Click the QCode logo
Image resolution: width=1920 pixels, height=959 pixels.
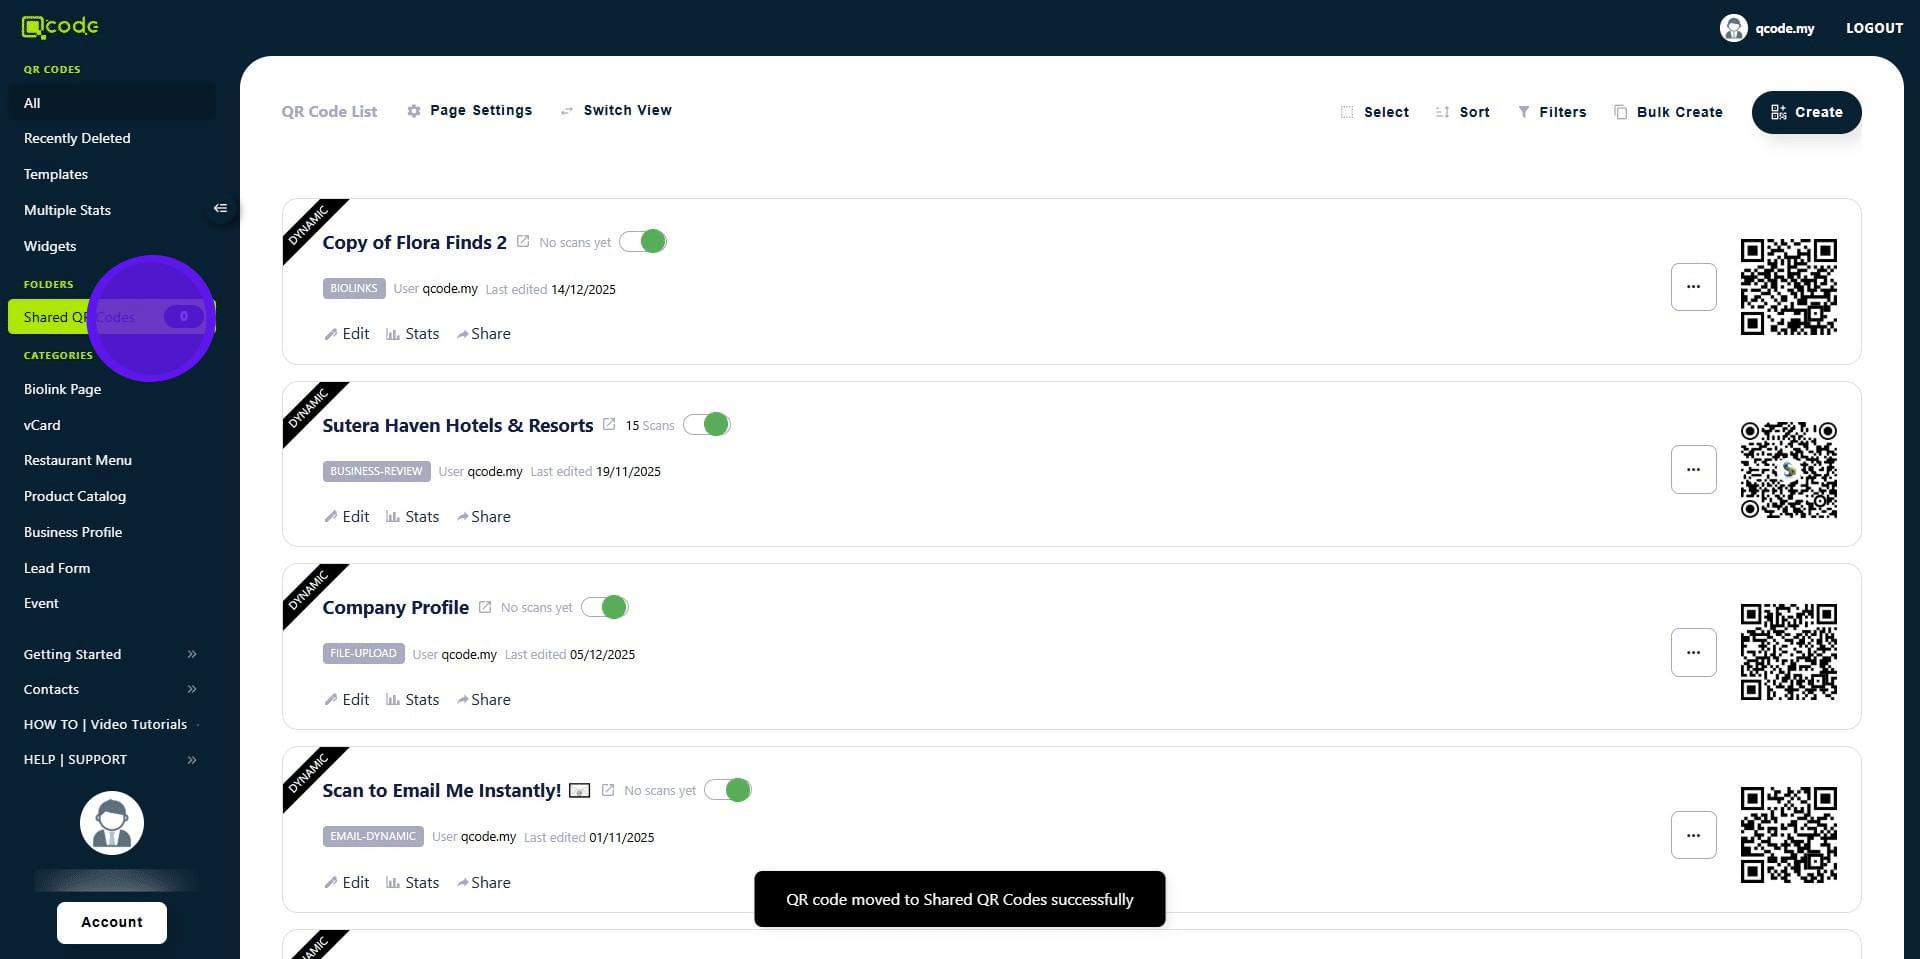[x=60, y=27]
